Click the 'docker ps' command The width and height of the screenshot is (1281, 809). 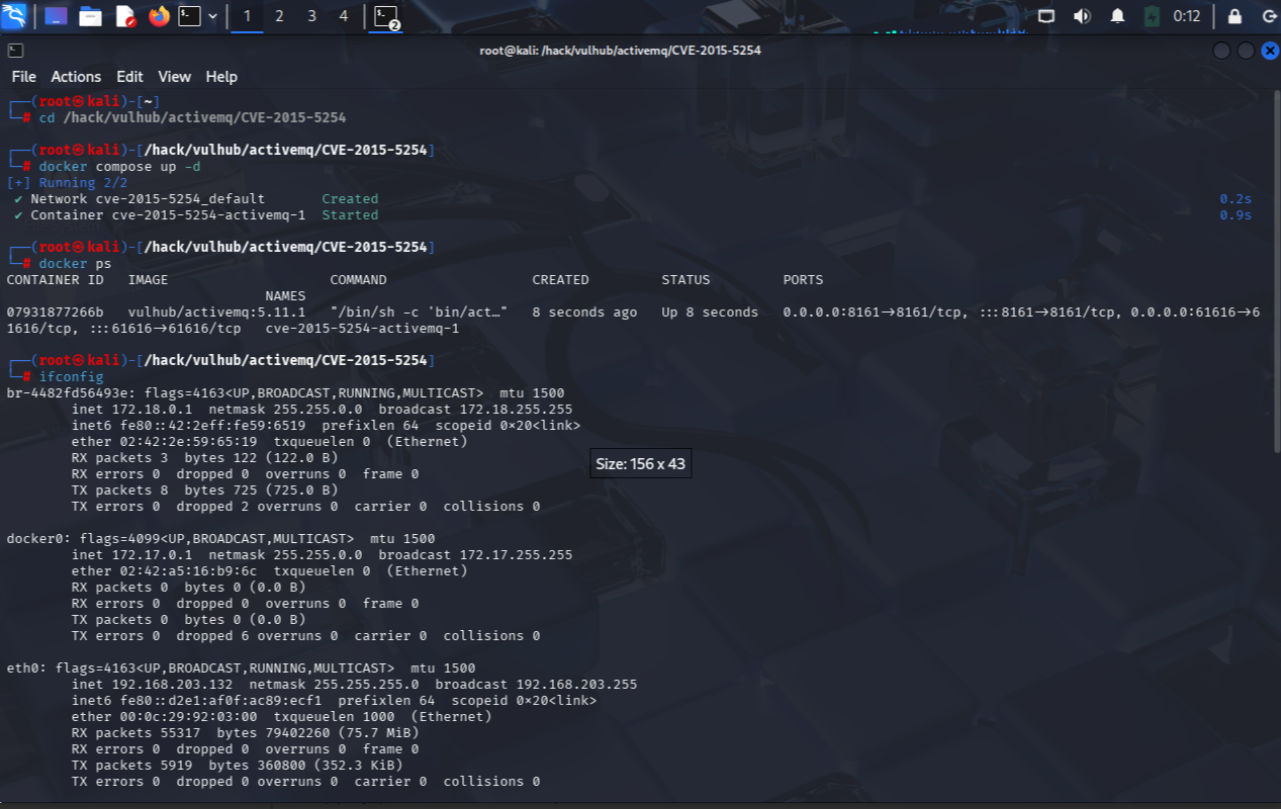[76, 264]
